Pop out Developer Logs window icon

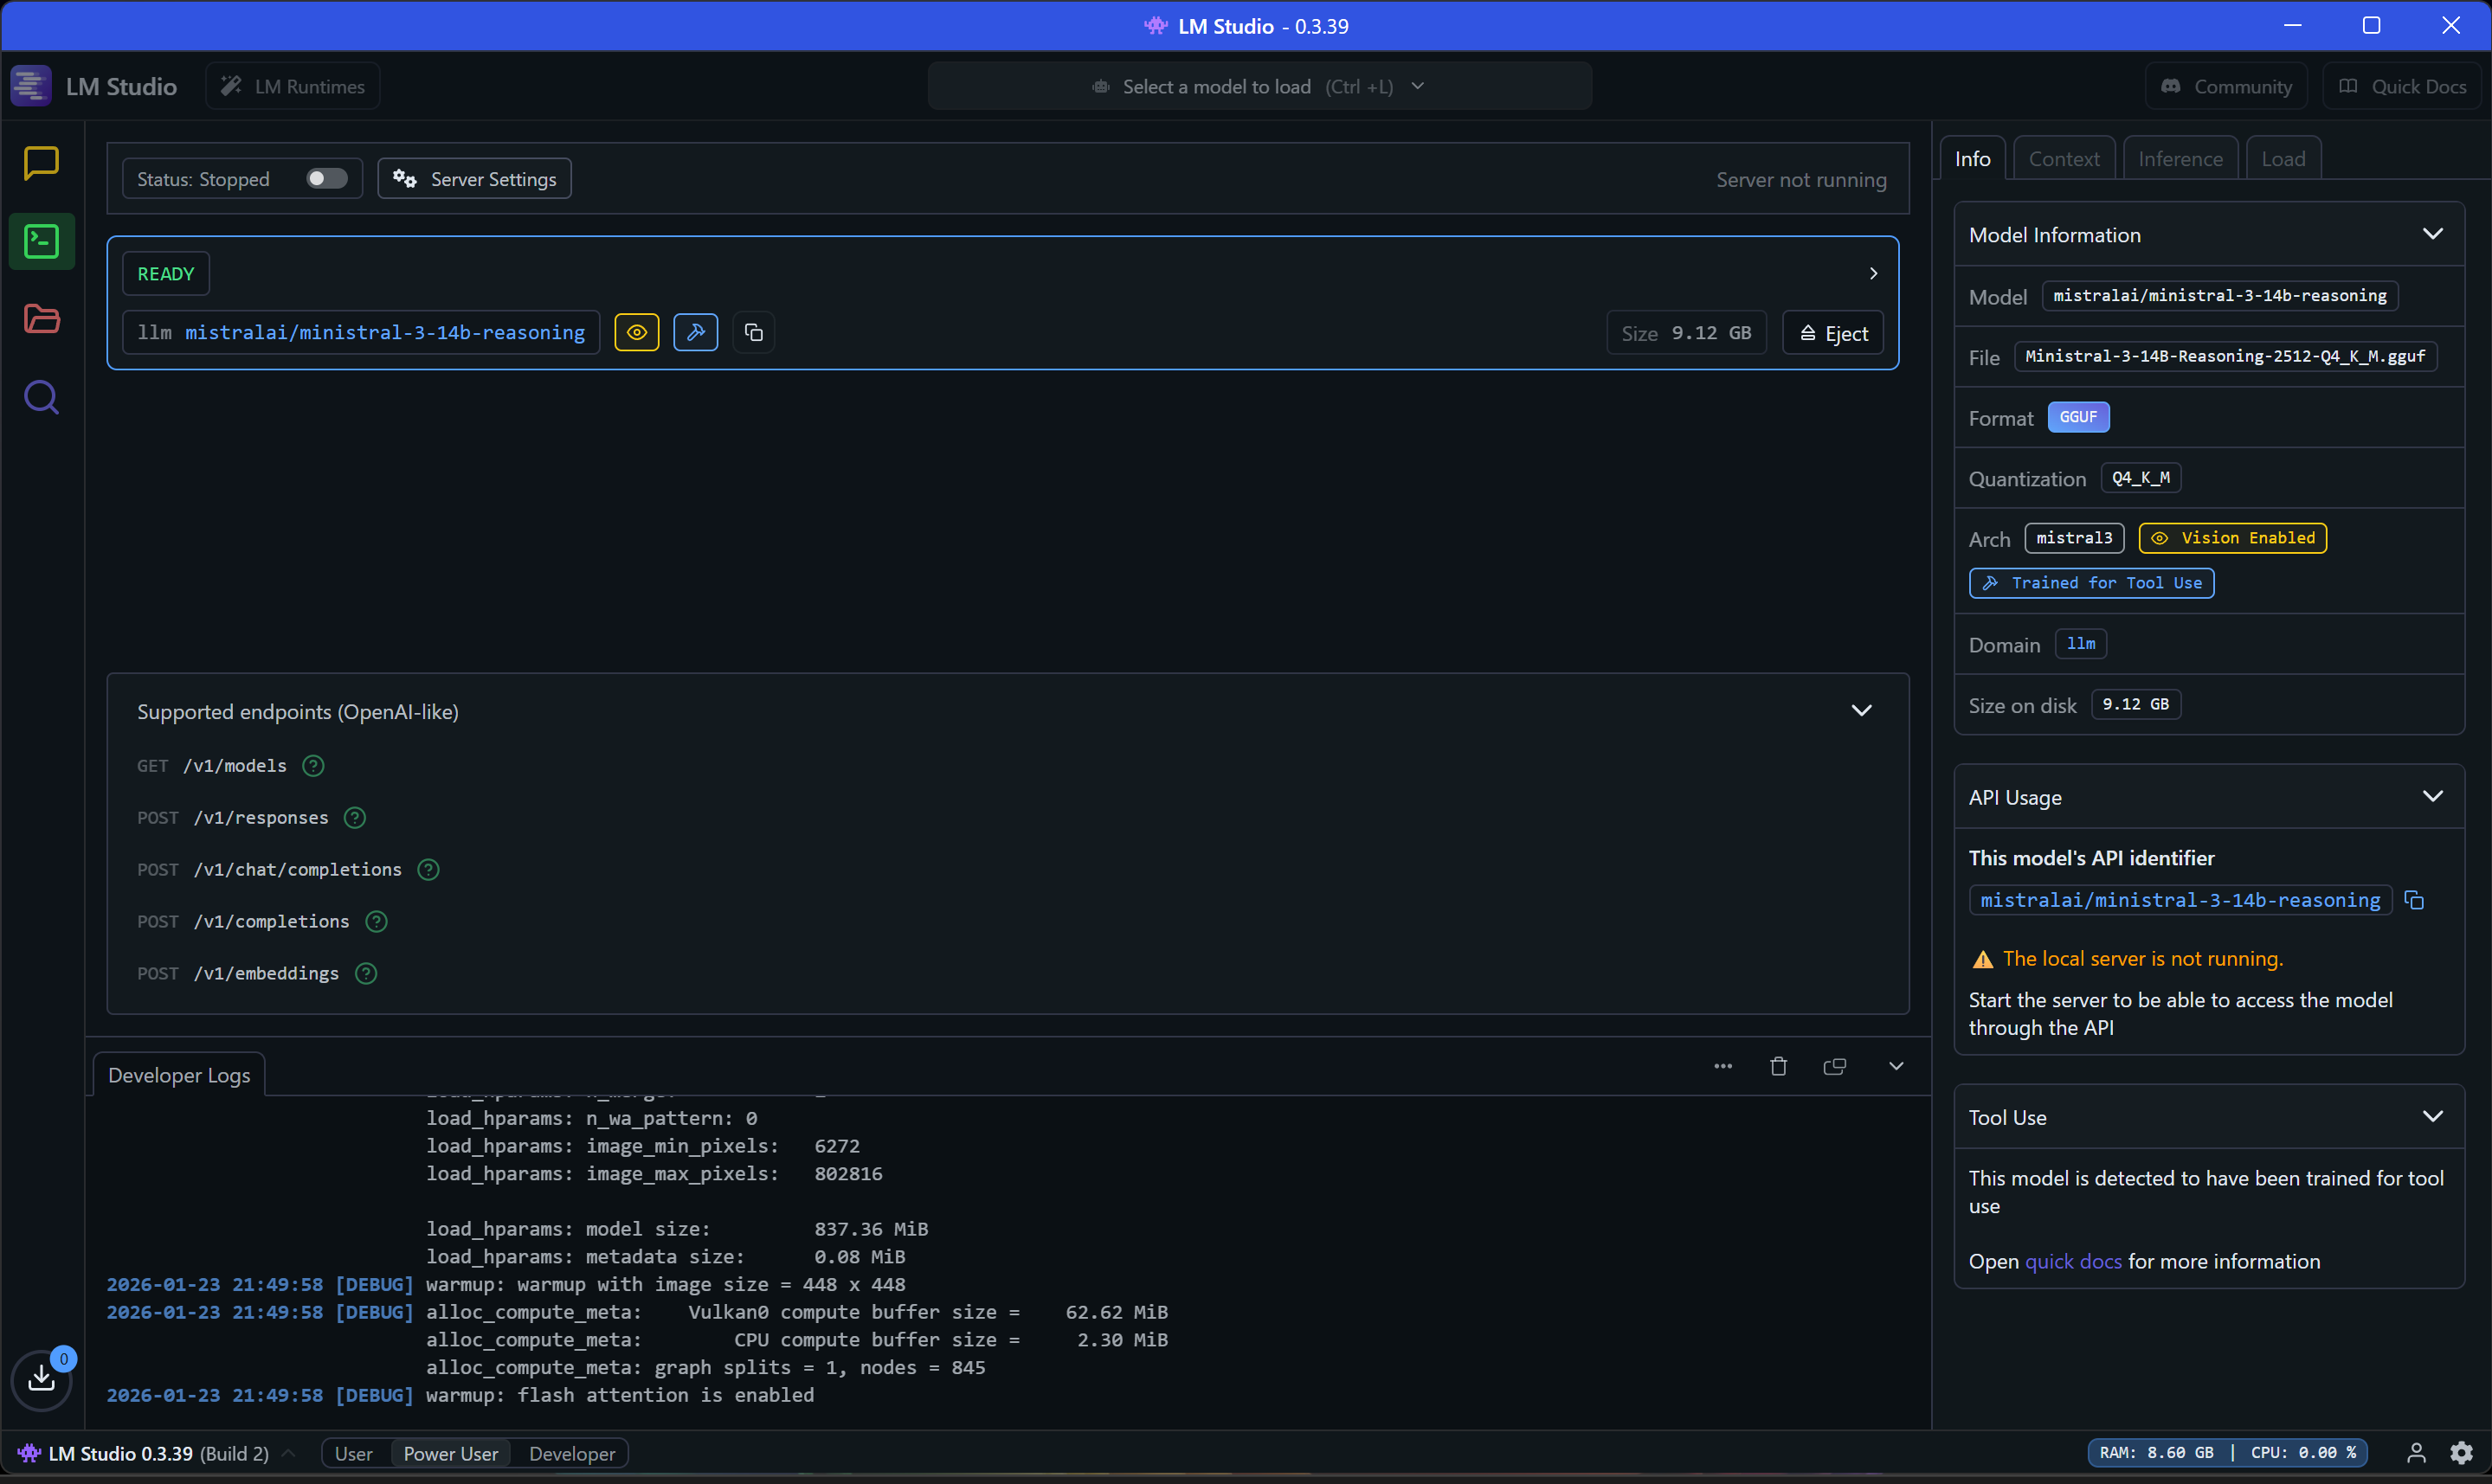coord(1834,1067)
